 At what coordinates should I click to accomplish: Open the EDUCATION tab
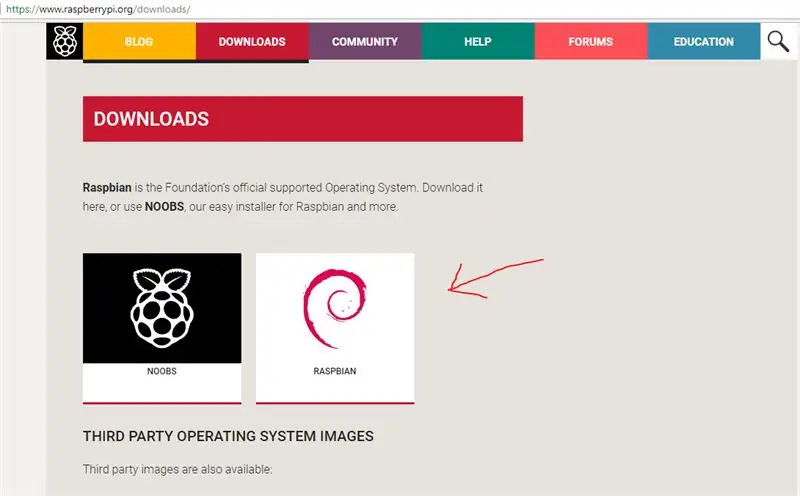point(704,41)
